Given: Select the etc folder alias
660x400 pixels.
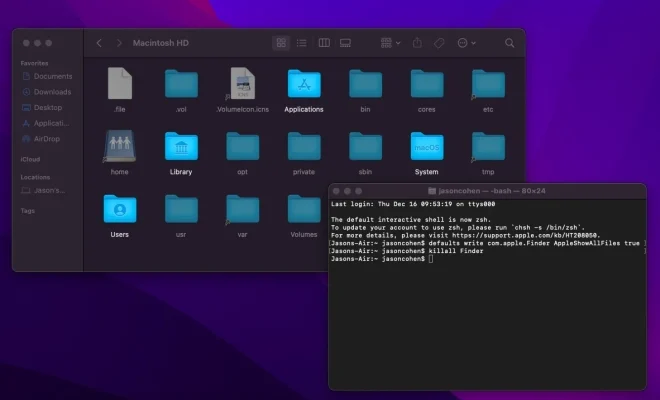Looking at the screenshot, I should 488,84.
